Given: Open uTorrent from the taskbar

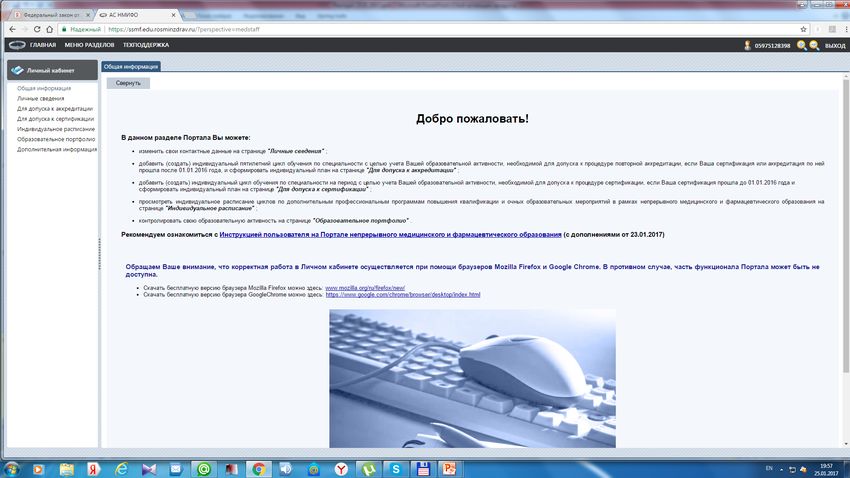Looking at the screenshot, I should [369, 469].
